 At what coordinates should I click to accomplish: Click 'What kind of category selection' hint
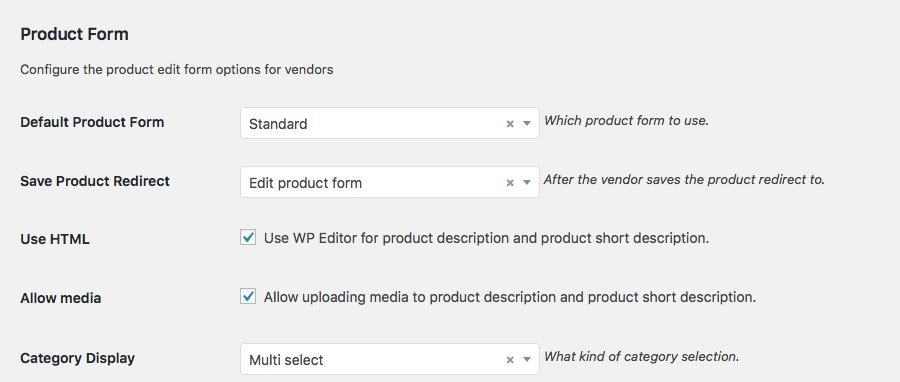641,357
